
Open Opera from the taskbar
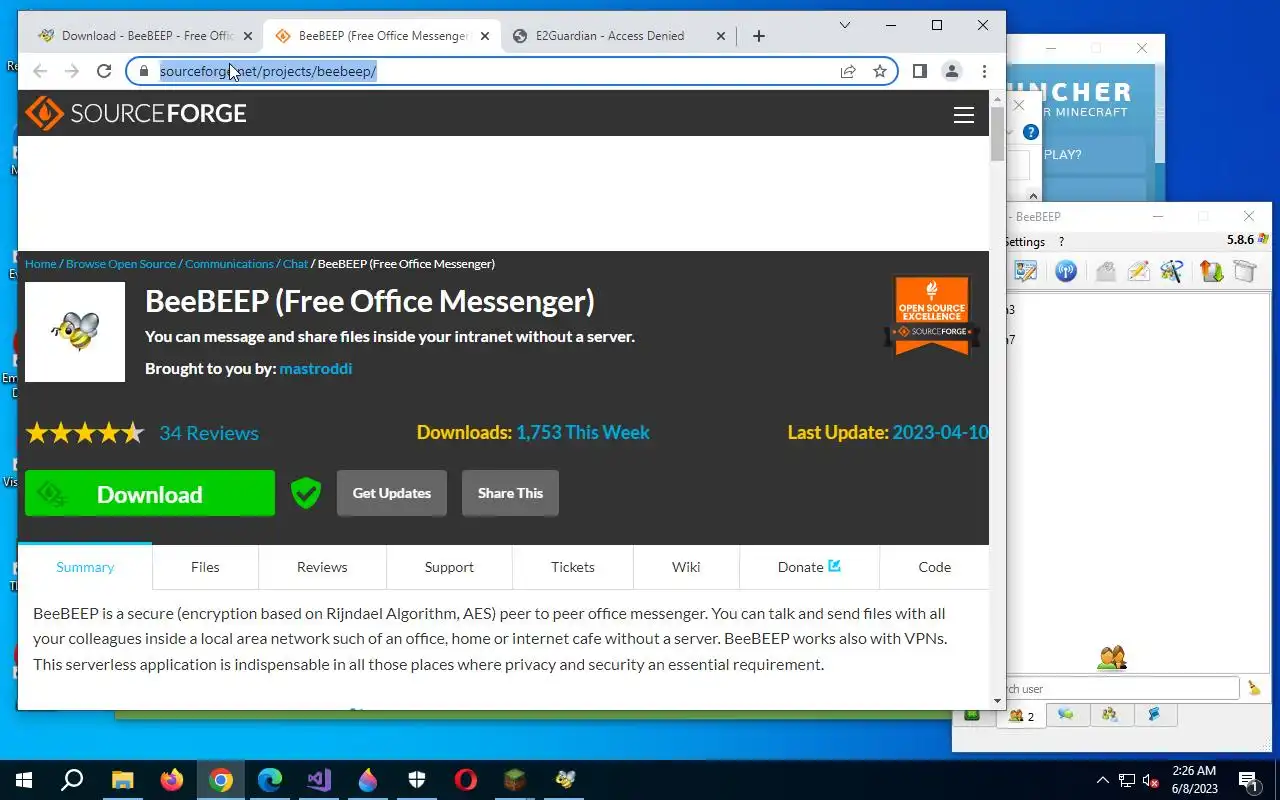466,780
